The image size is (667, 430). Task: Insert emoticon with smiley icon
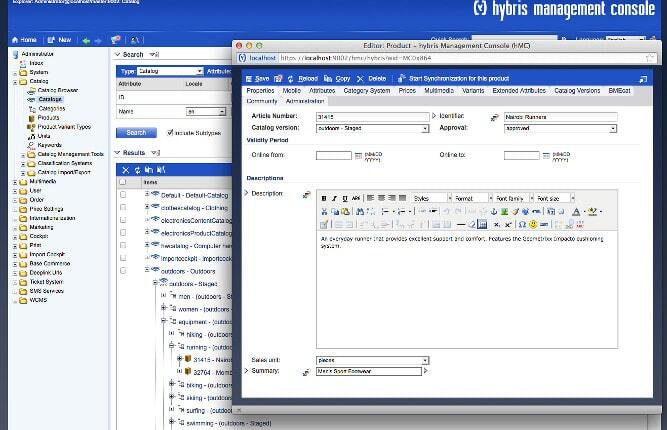(533, 225)
